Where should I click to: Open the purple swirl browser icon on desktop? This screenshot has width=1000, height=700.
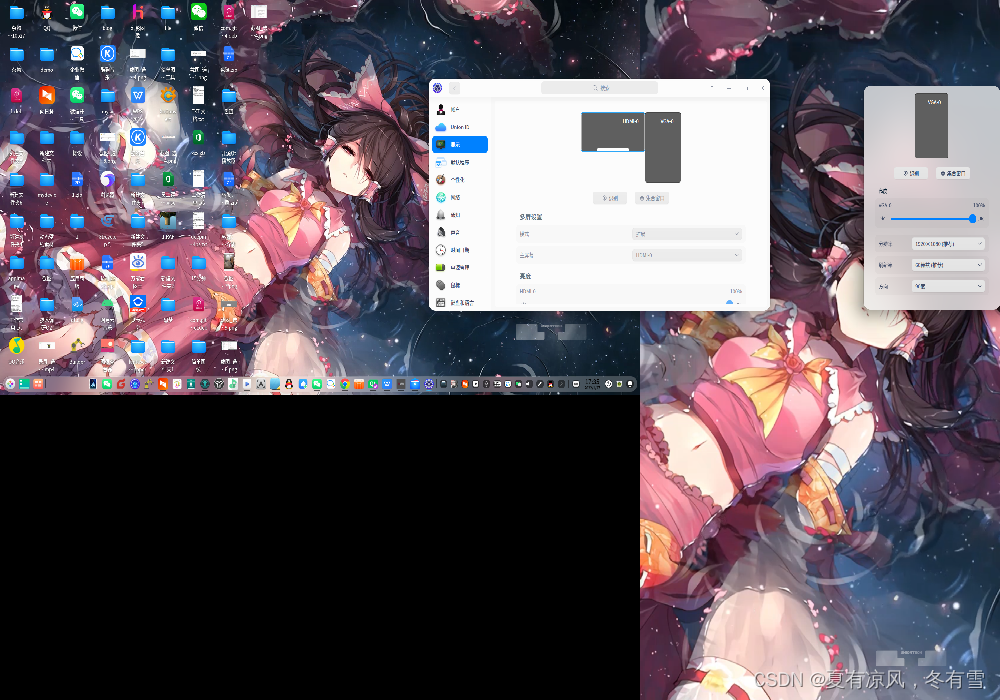coord(107,179)
